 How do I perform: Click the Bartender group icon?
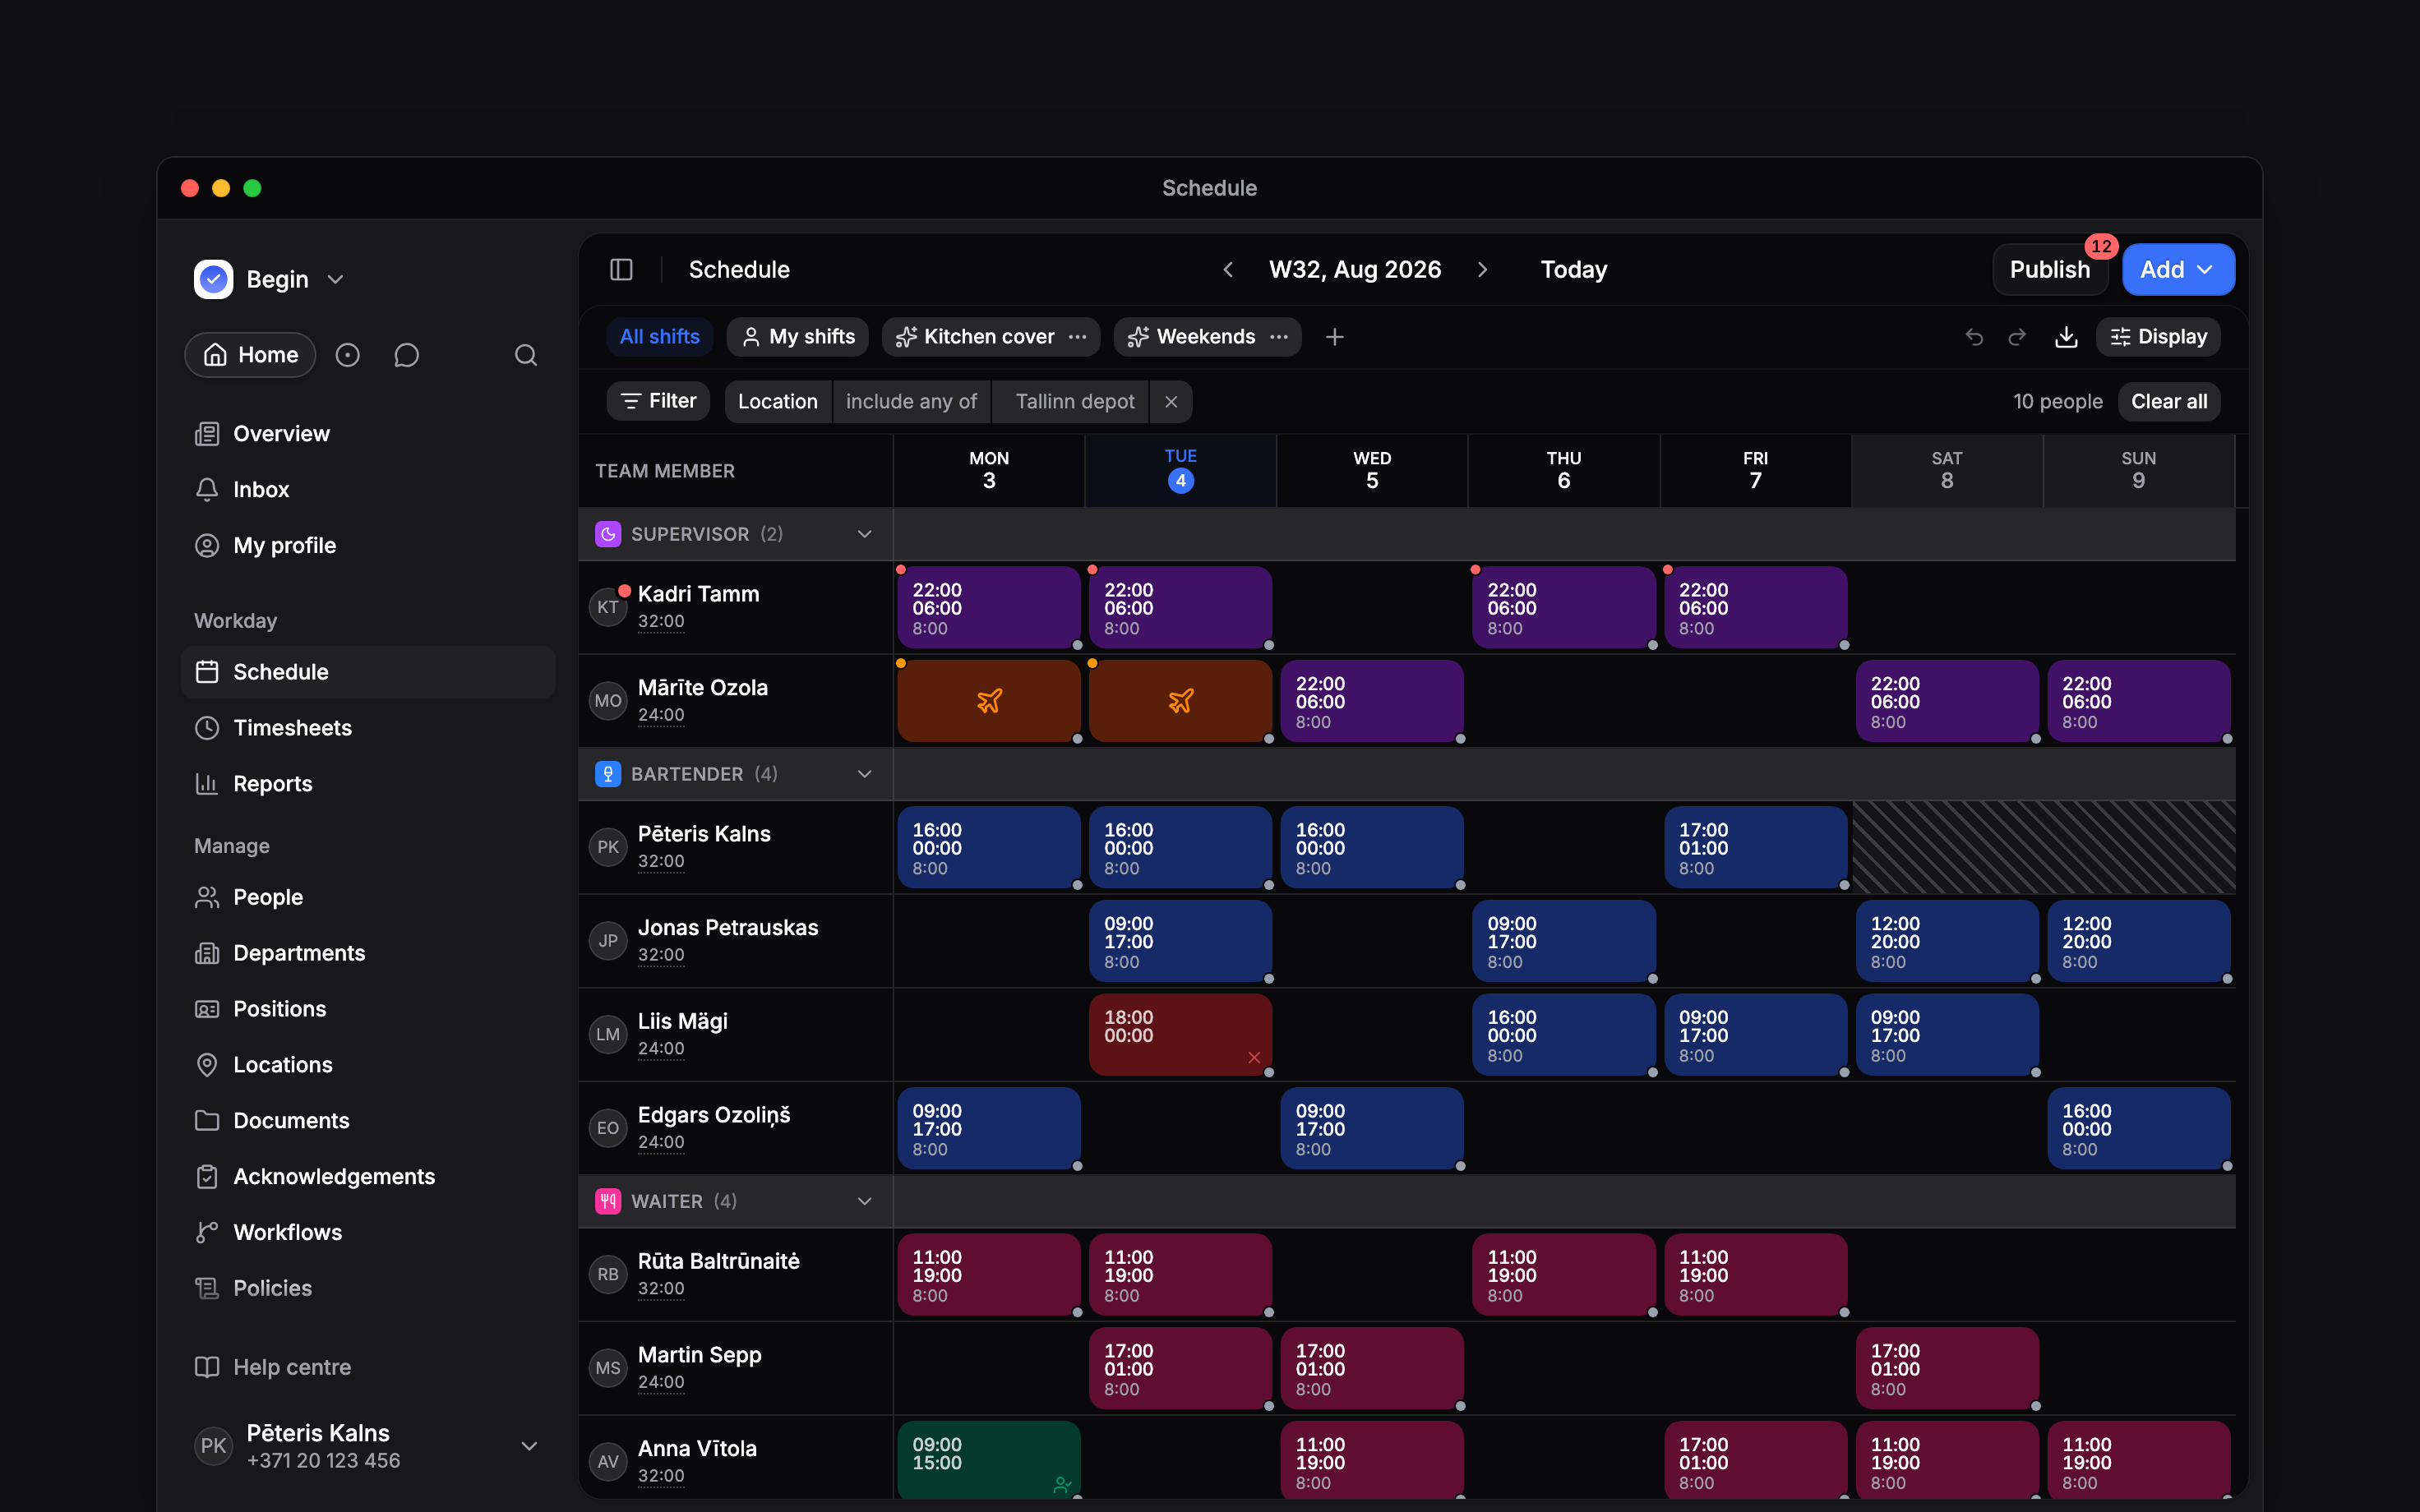click(608, 774)
